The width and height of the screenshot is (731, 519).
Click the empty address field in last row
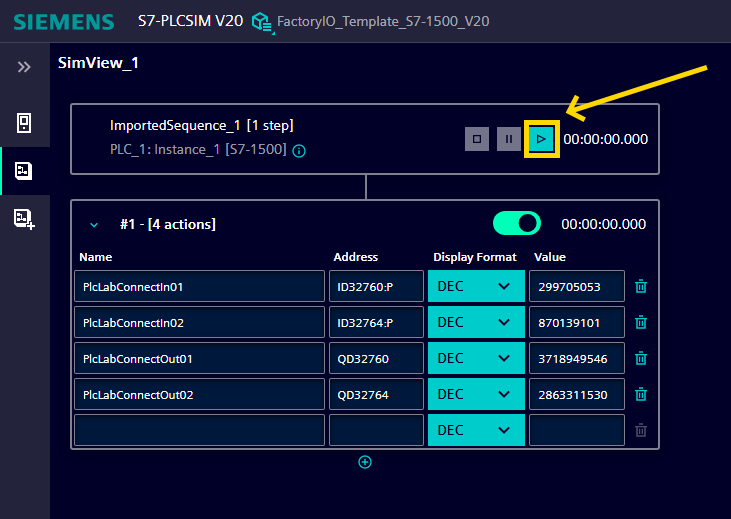click(x=376, y=430)
